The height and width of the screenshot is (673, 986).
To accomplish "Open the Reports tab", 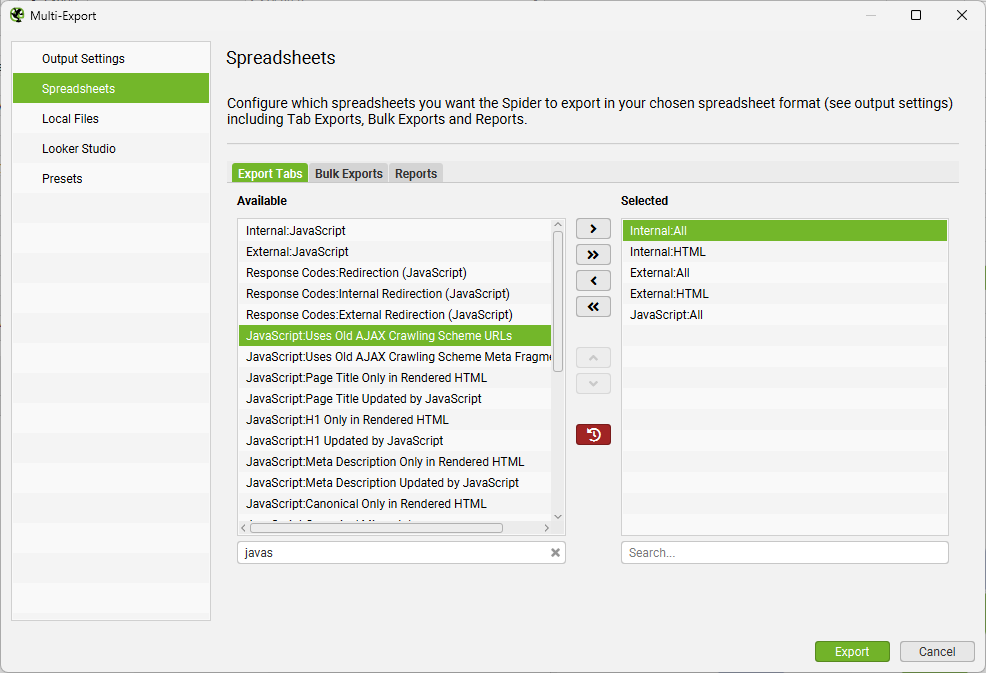I will pos(416,173).
